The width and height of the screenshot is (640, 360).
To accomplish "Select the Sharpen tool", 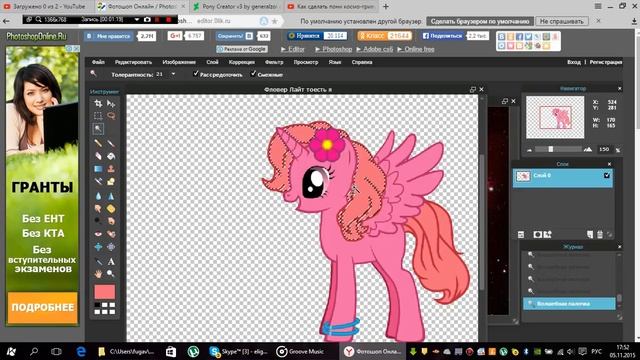I will [x=111, y=196].
